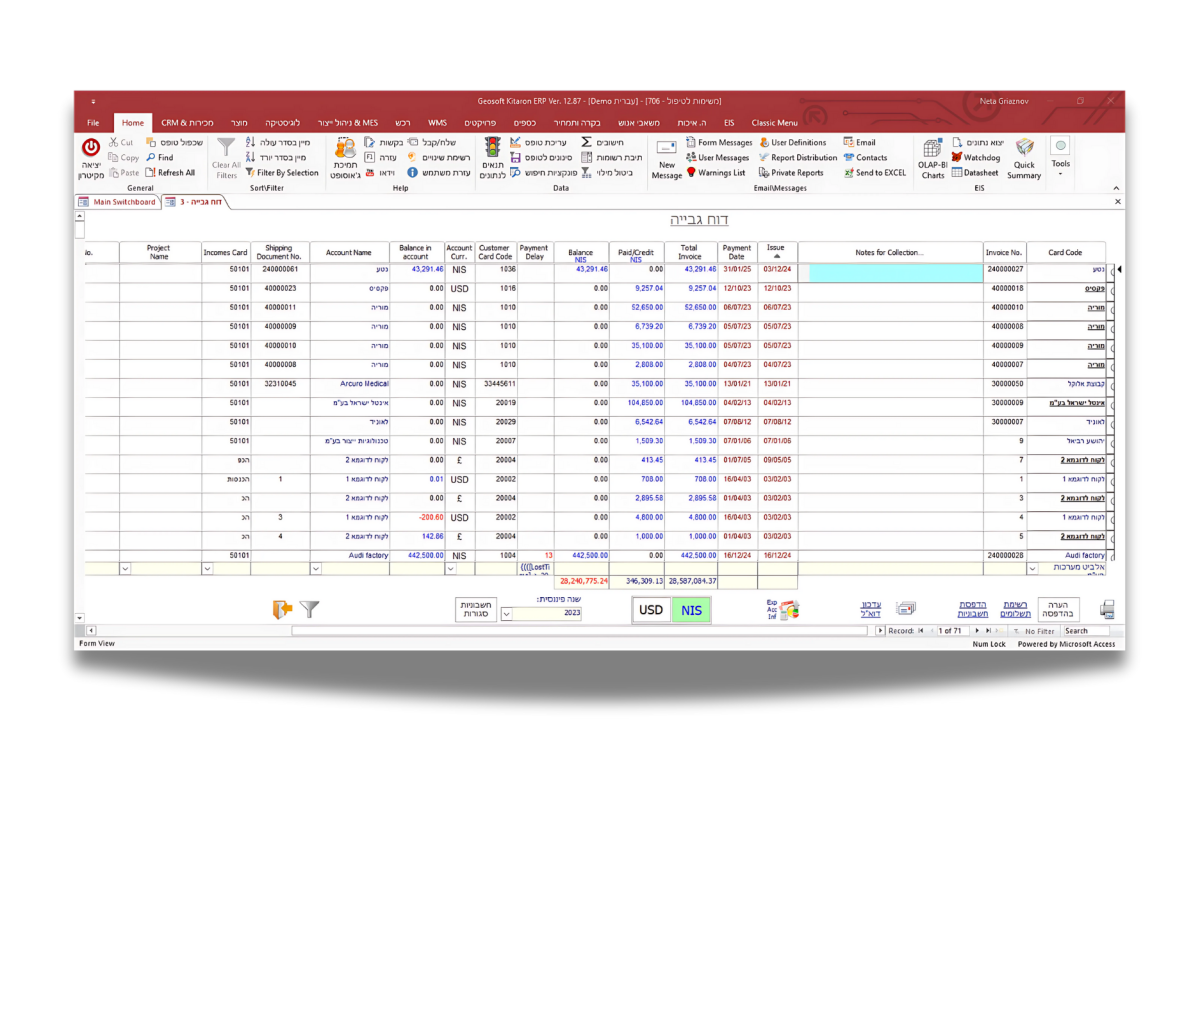Go to the next record in the navigator
This screenshot has height=1014, width=1200.
(x=977, y=631)
